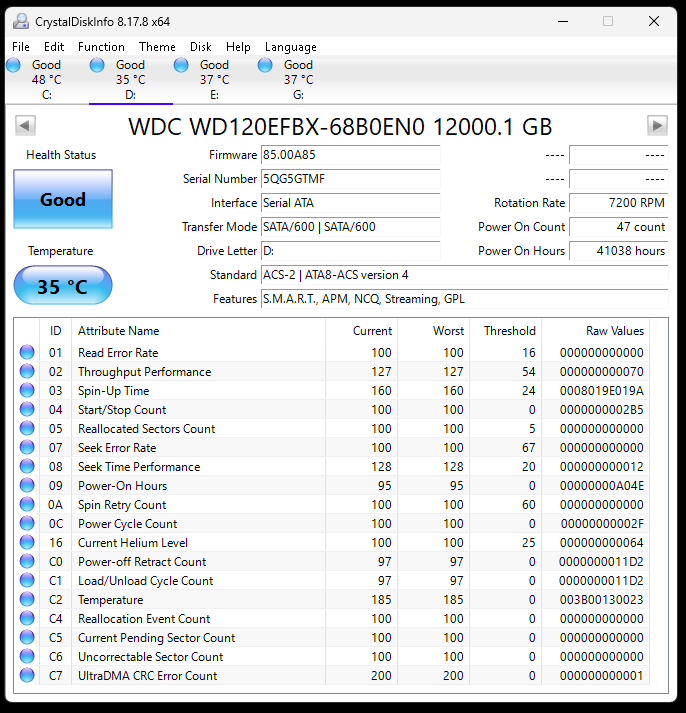Click the ID column header
Viewport: 686px width, 713px height.
[55, 331]
